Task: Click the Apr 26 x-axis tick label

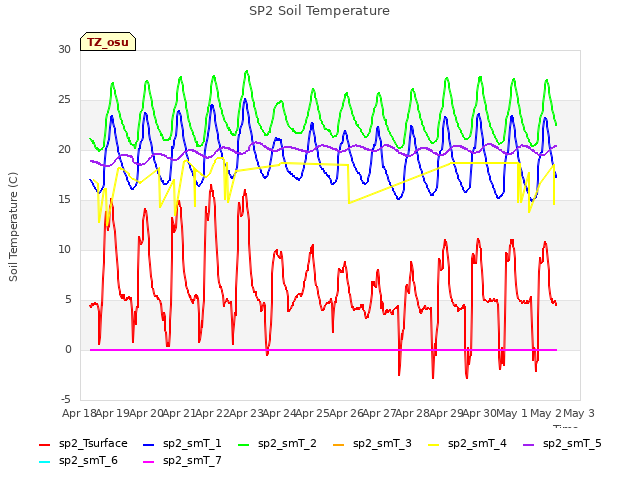Action: coord(346,413)
